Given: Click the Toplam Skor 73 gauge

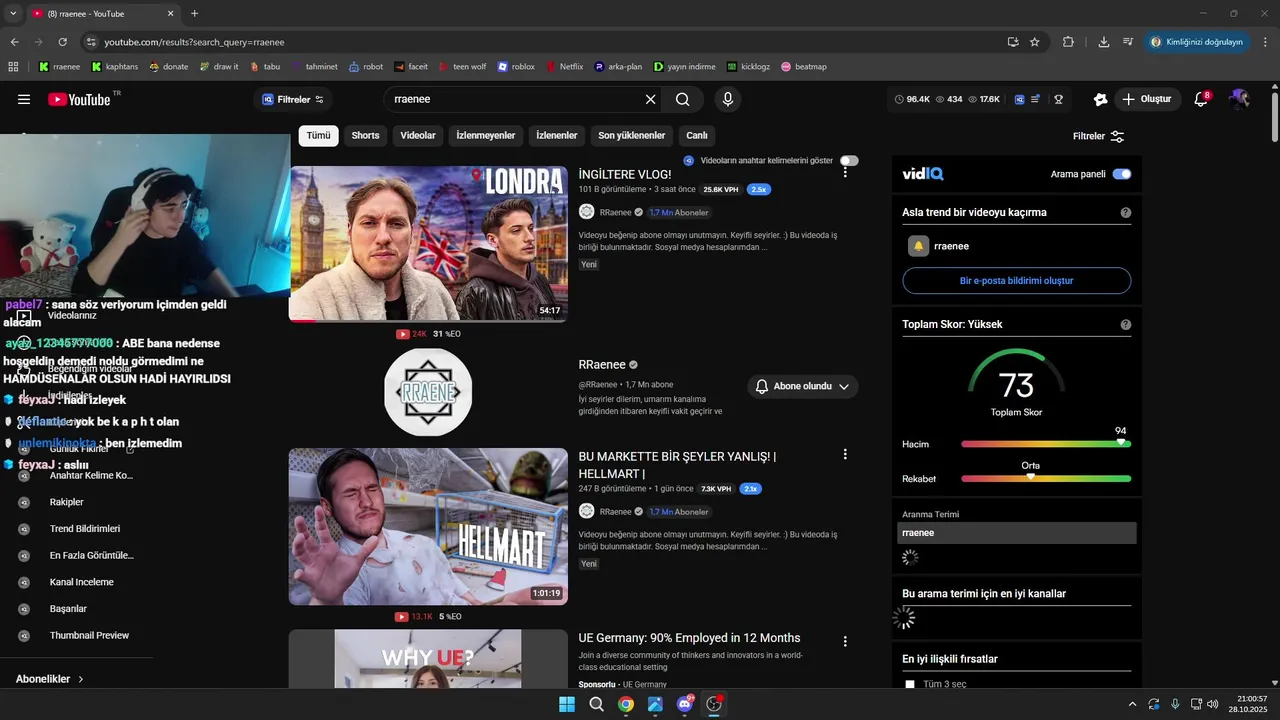Looking at the screenshot, I should [1016, 384].
